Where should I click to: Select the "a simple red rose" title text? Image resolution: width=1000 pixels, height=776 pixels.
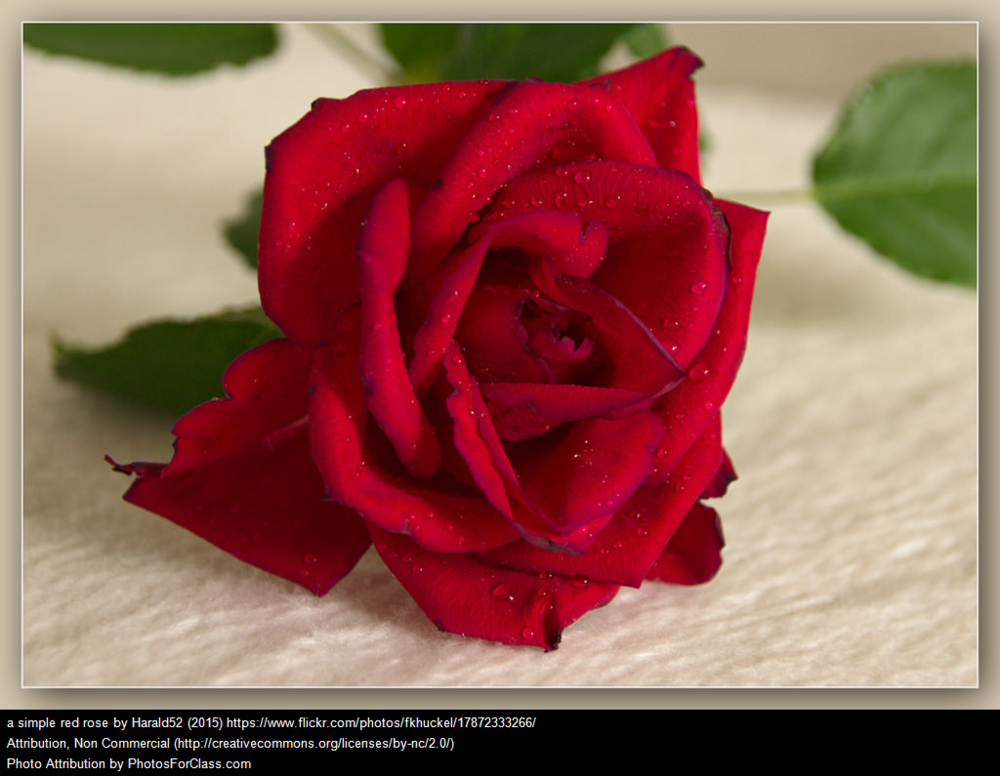click(54, 722)
